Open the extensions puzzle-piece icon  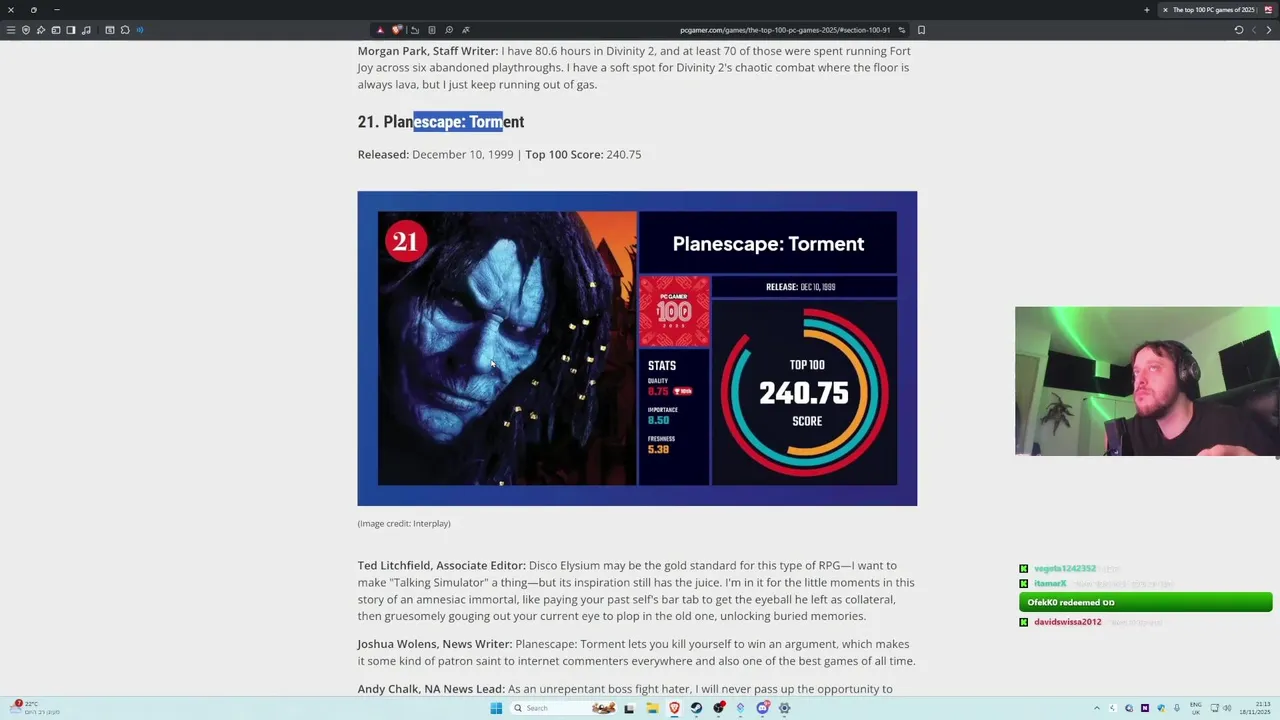125,30
